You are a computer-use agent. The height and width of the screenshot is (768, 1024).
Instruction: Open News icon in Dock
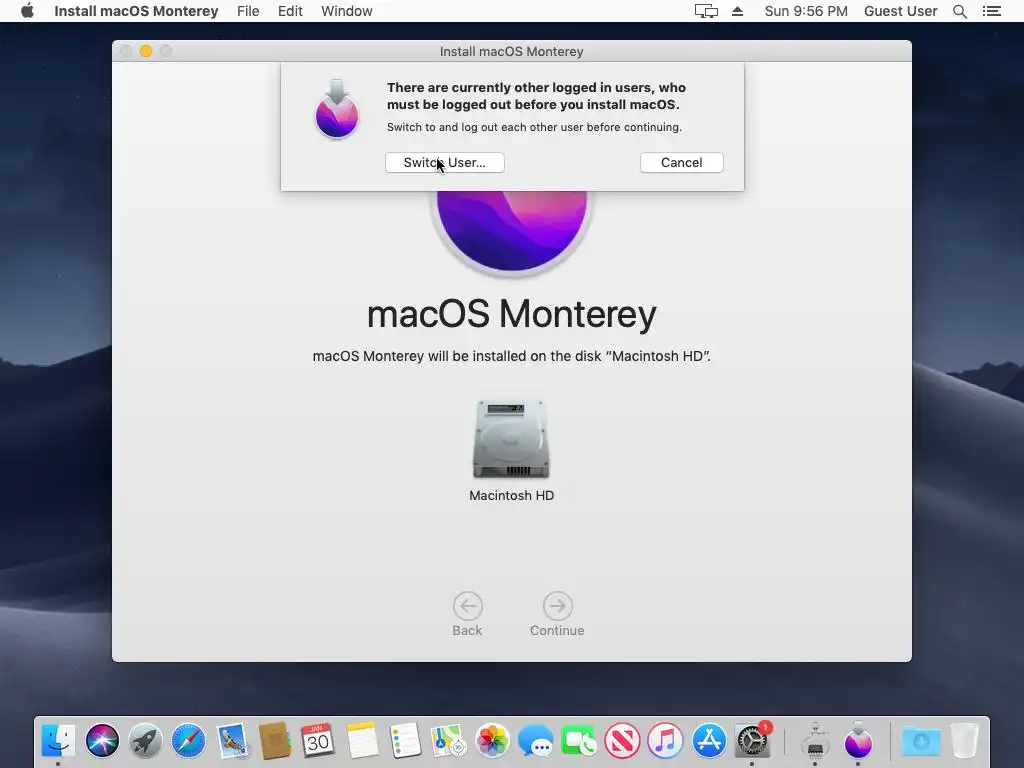point(622,741)
